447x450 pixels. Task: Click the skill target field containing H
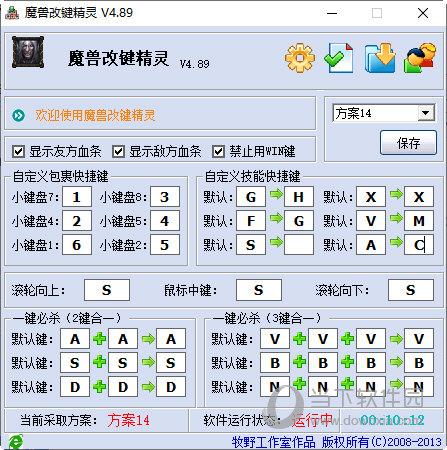[x=299, y=197]
